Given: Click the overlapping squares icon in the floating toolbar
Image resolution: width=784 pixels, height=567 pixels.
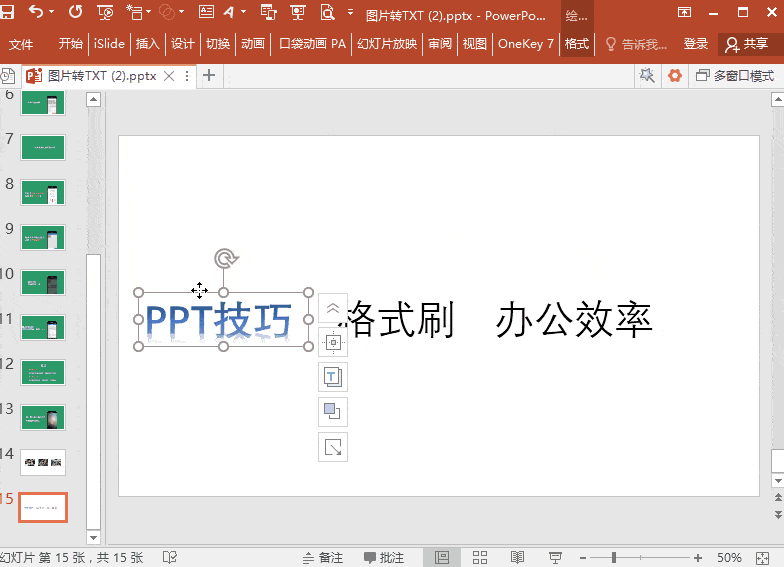Looking at the screenshot, I should click(x=333, y=411).
